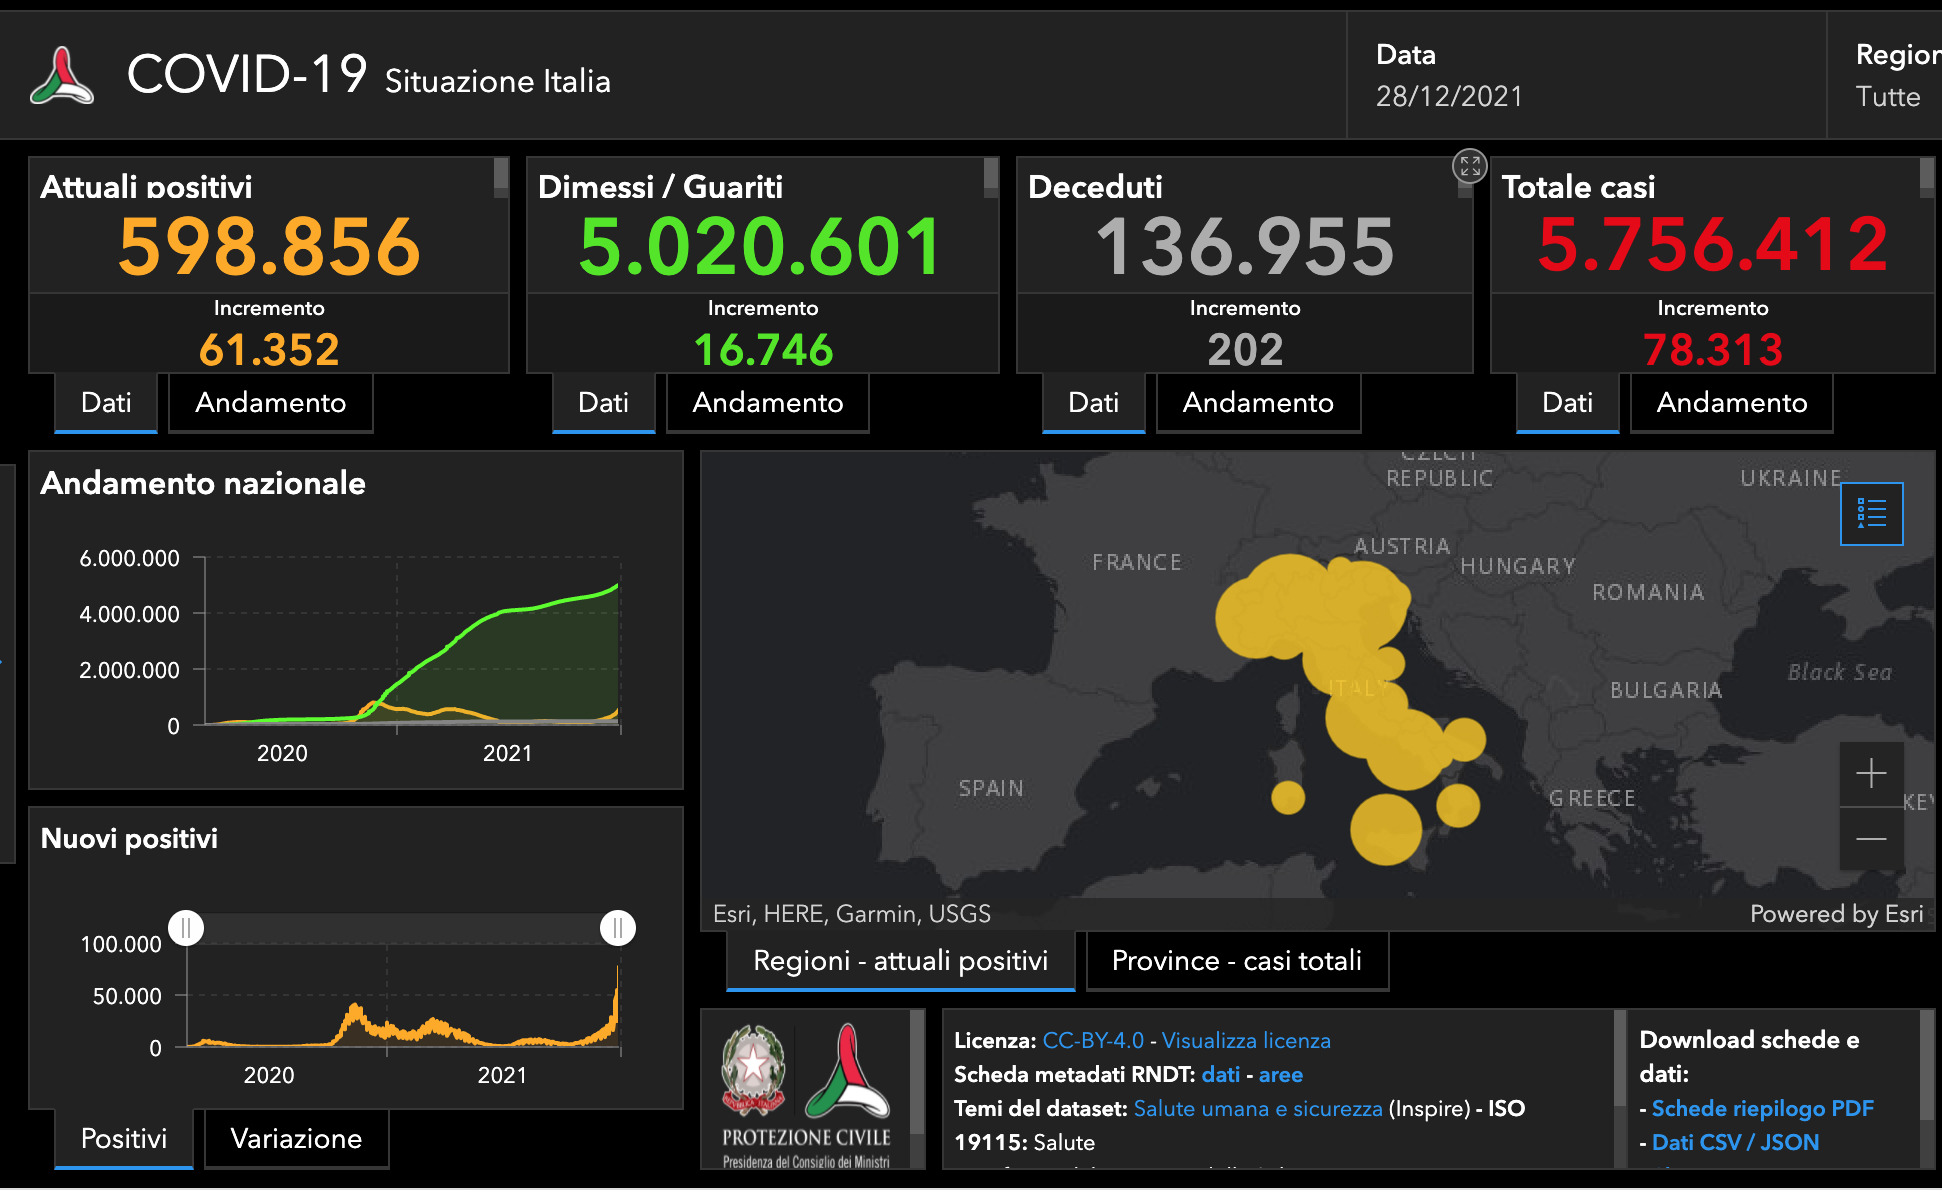Grab the left range slider handle
The width and height of the screenshot is (1942, 1192).
click(186, 928)
